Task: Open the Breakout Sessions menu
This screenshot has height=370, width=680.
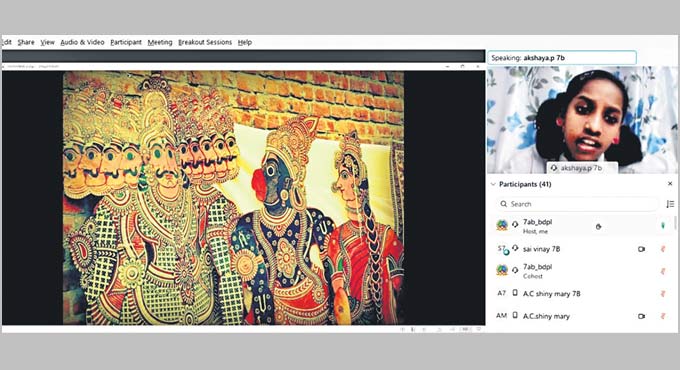Action: click(x=205, y=42)
